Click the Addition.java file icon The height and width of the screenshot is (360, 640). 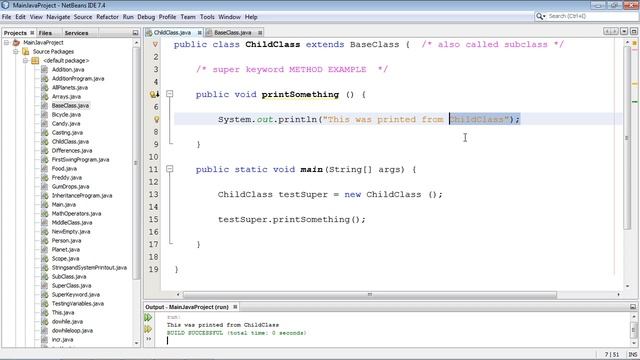pyautogui.click(x=44, y=69)
